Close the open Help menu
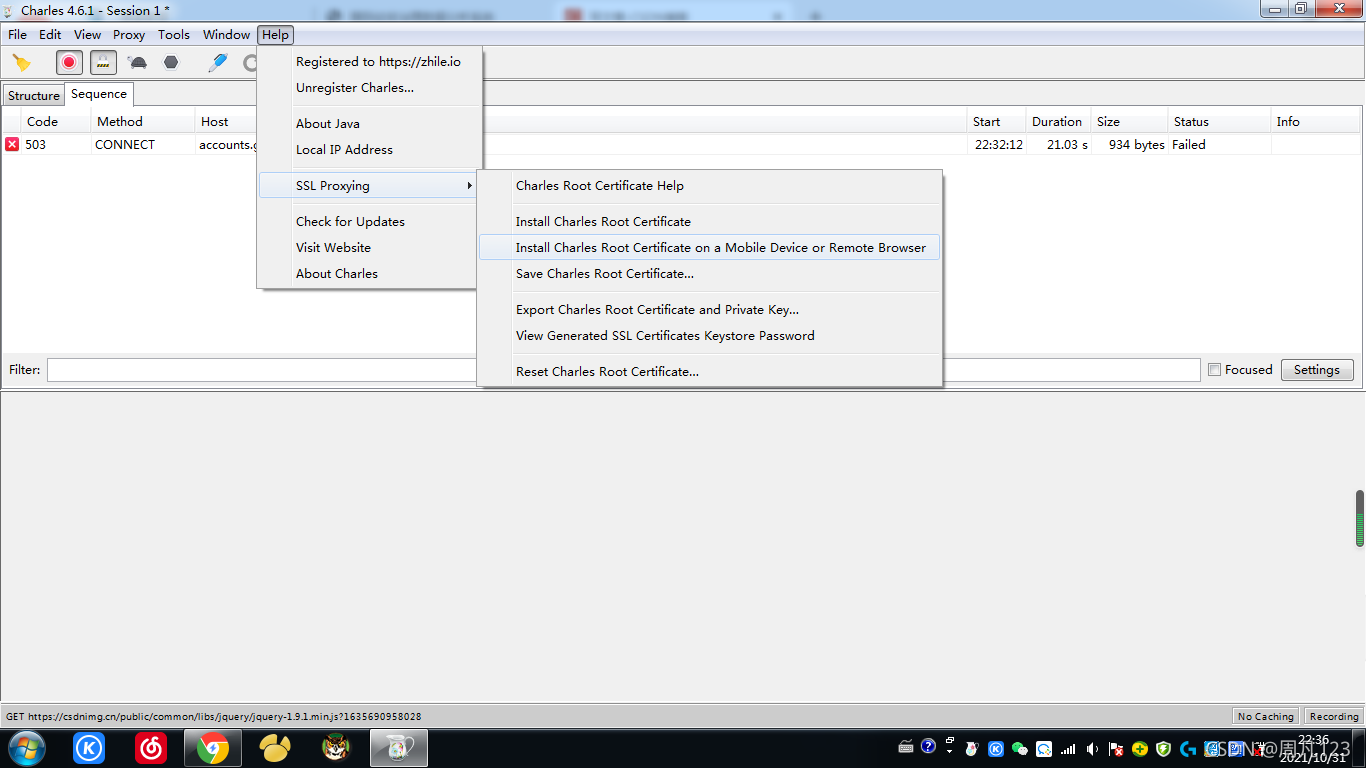Screen dimensions: 1366x768 [x=275, y=34]
